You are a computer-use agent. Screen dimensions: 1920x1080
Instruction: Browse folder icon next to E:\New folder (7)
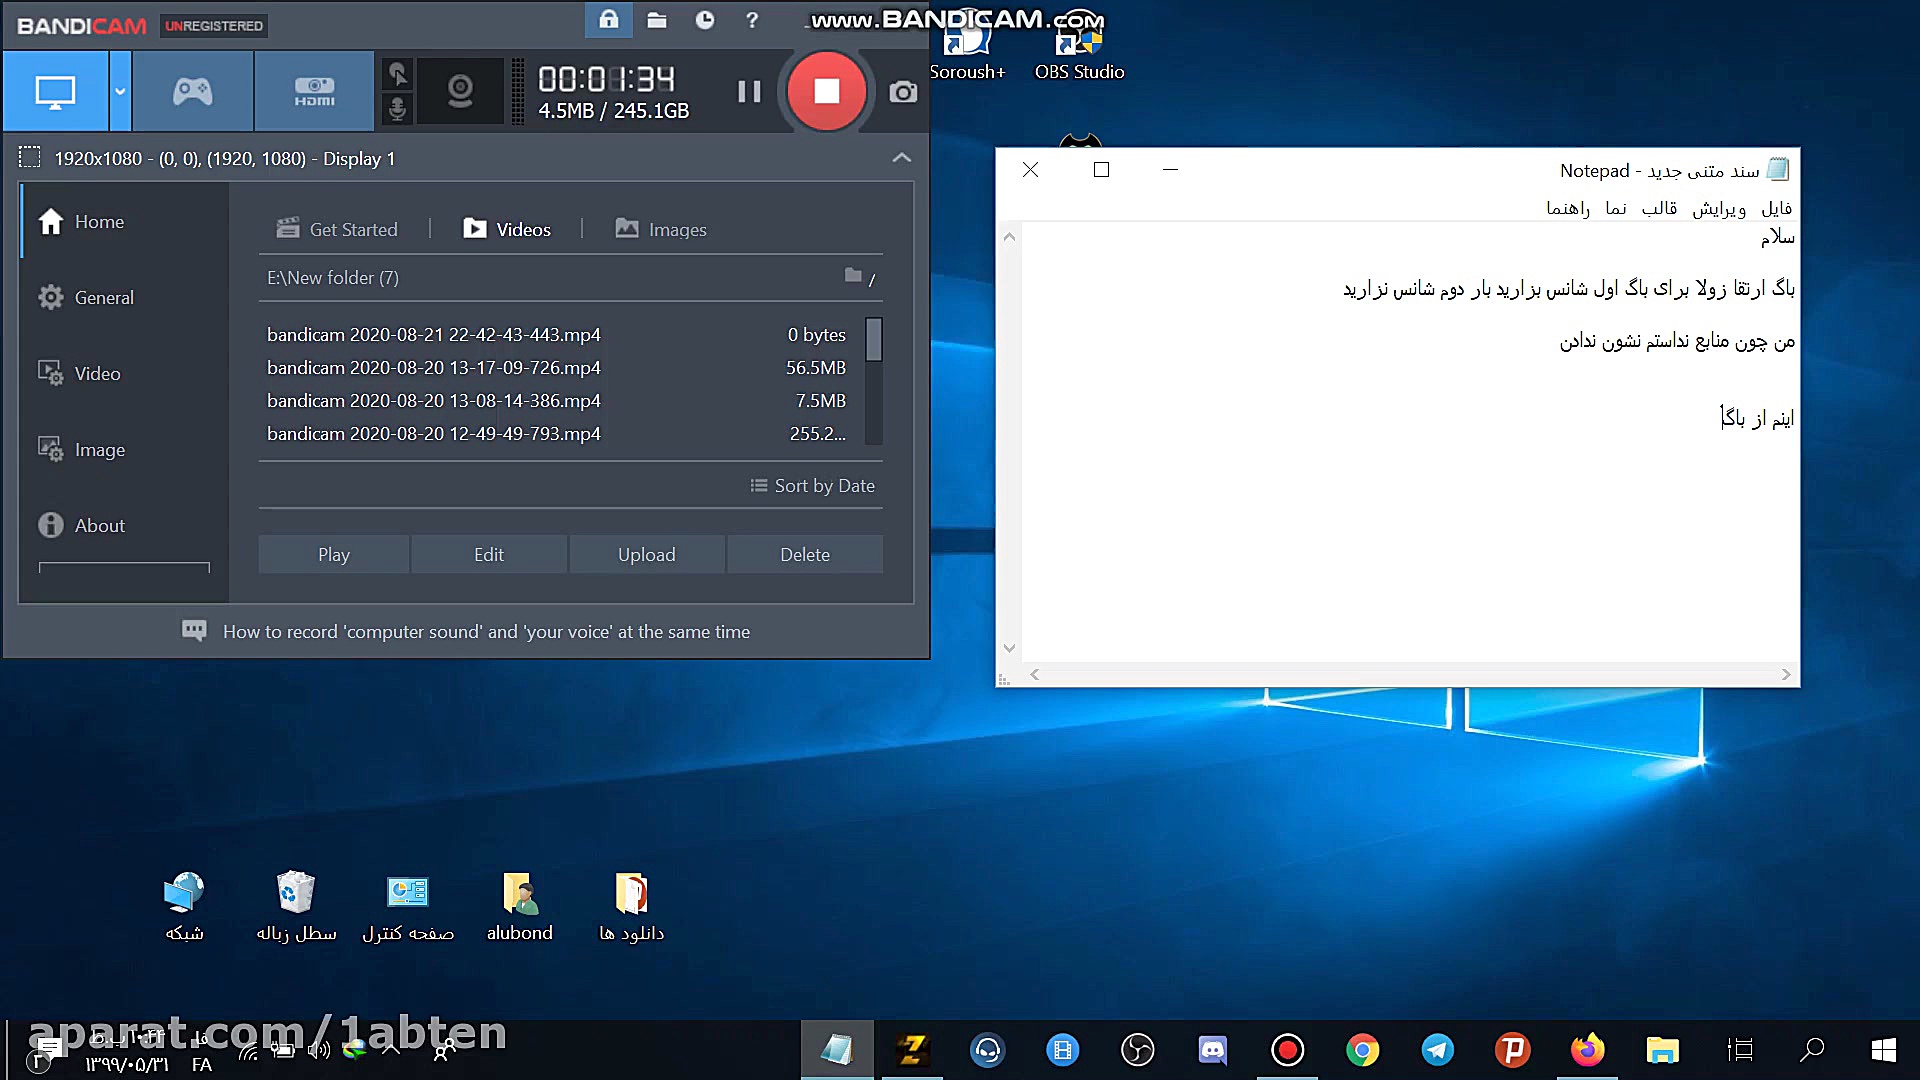pyautogui.click(x=853, y=275)
